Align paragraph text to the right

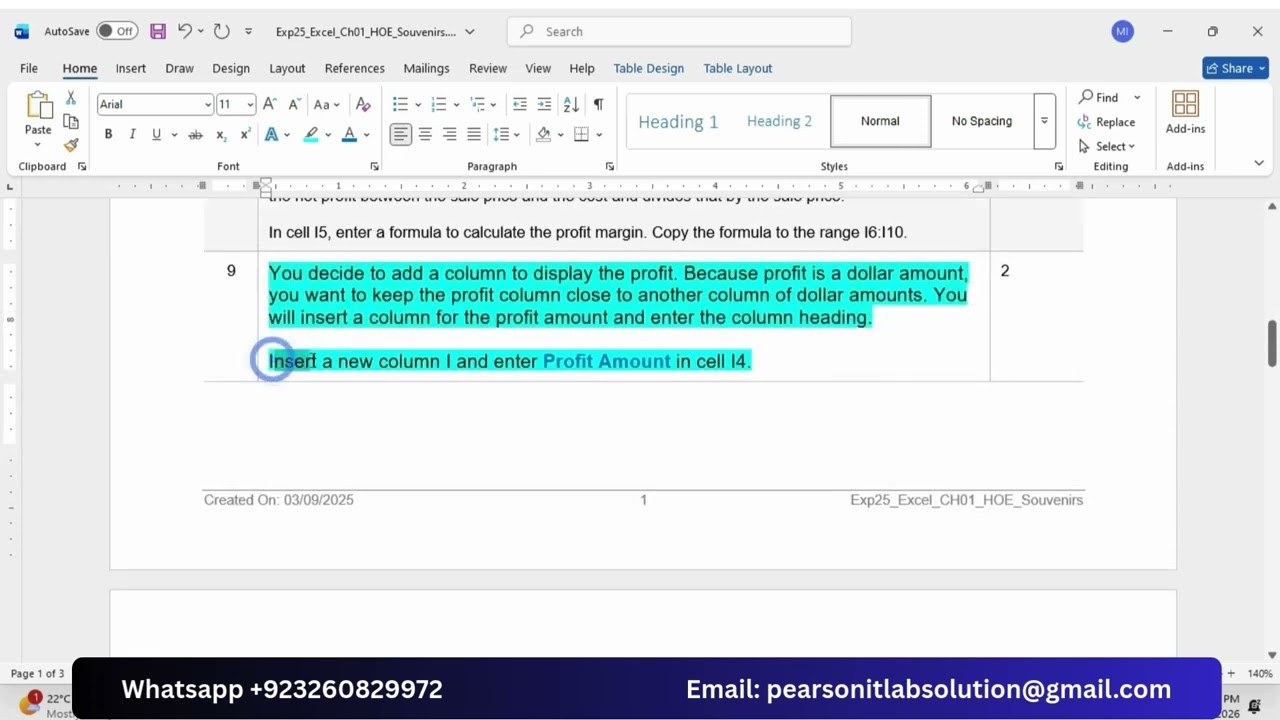pyautogui.click(x=449, y=134)
